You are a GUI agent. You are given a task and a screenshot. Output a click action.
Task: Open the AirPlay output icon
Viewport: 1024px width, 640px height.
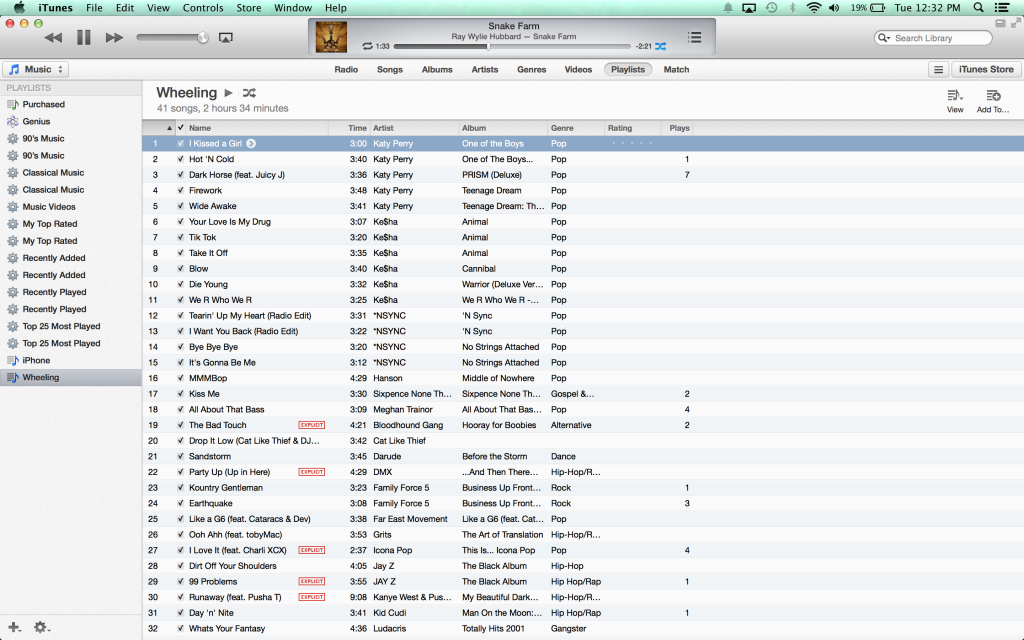[x=225, y=38]
